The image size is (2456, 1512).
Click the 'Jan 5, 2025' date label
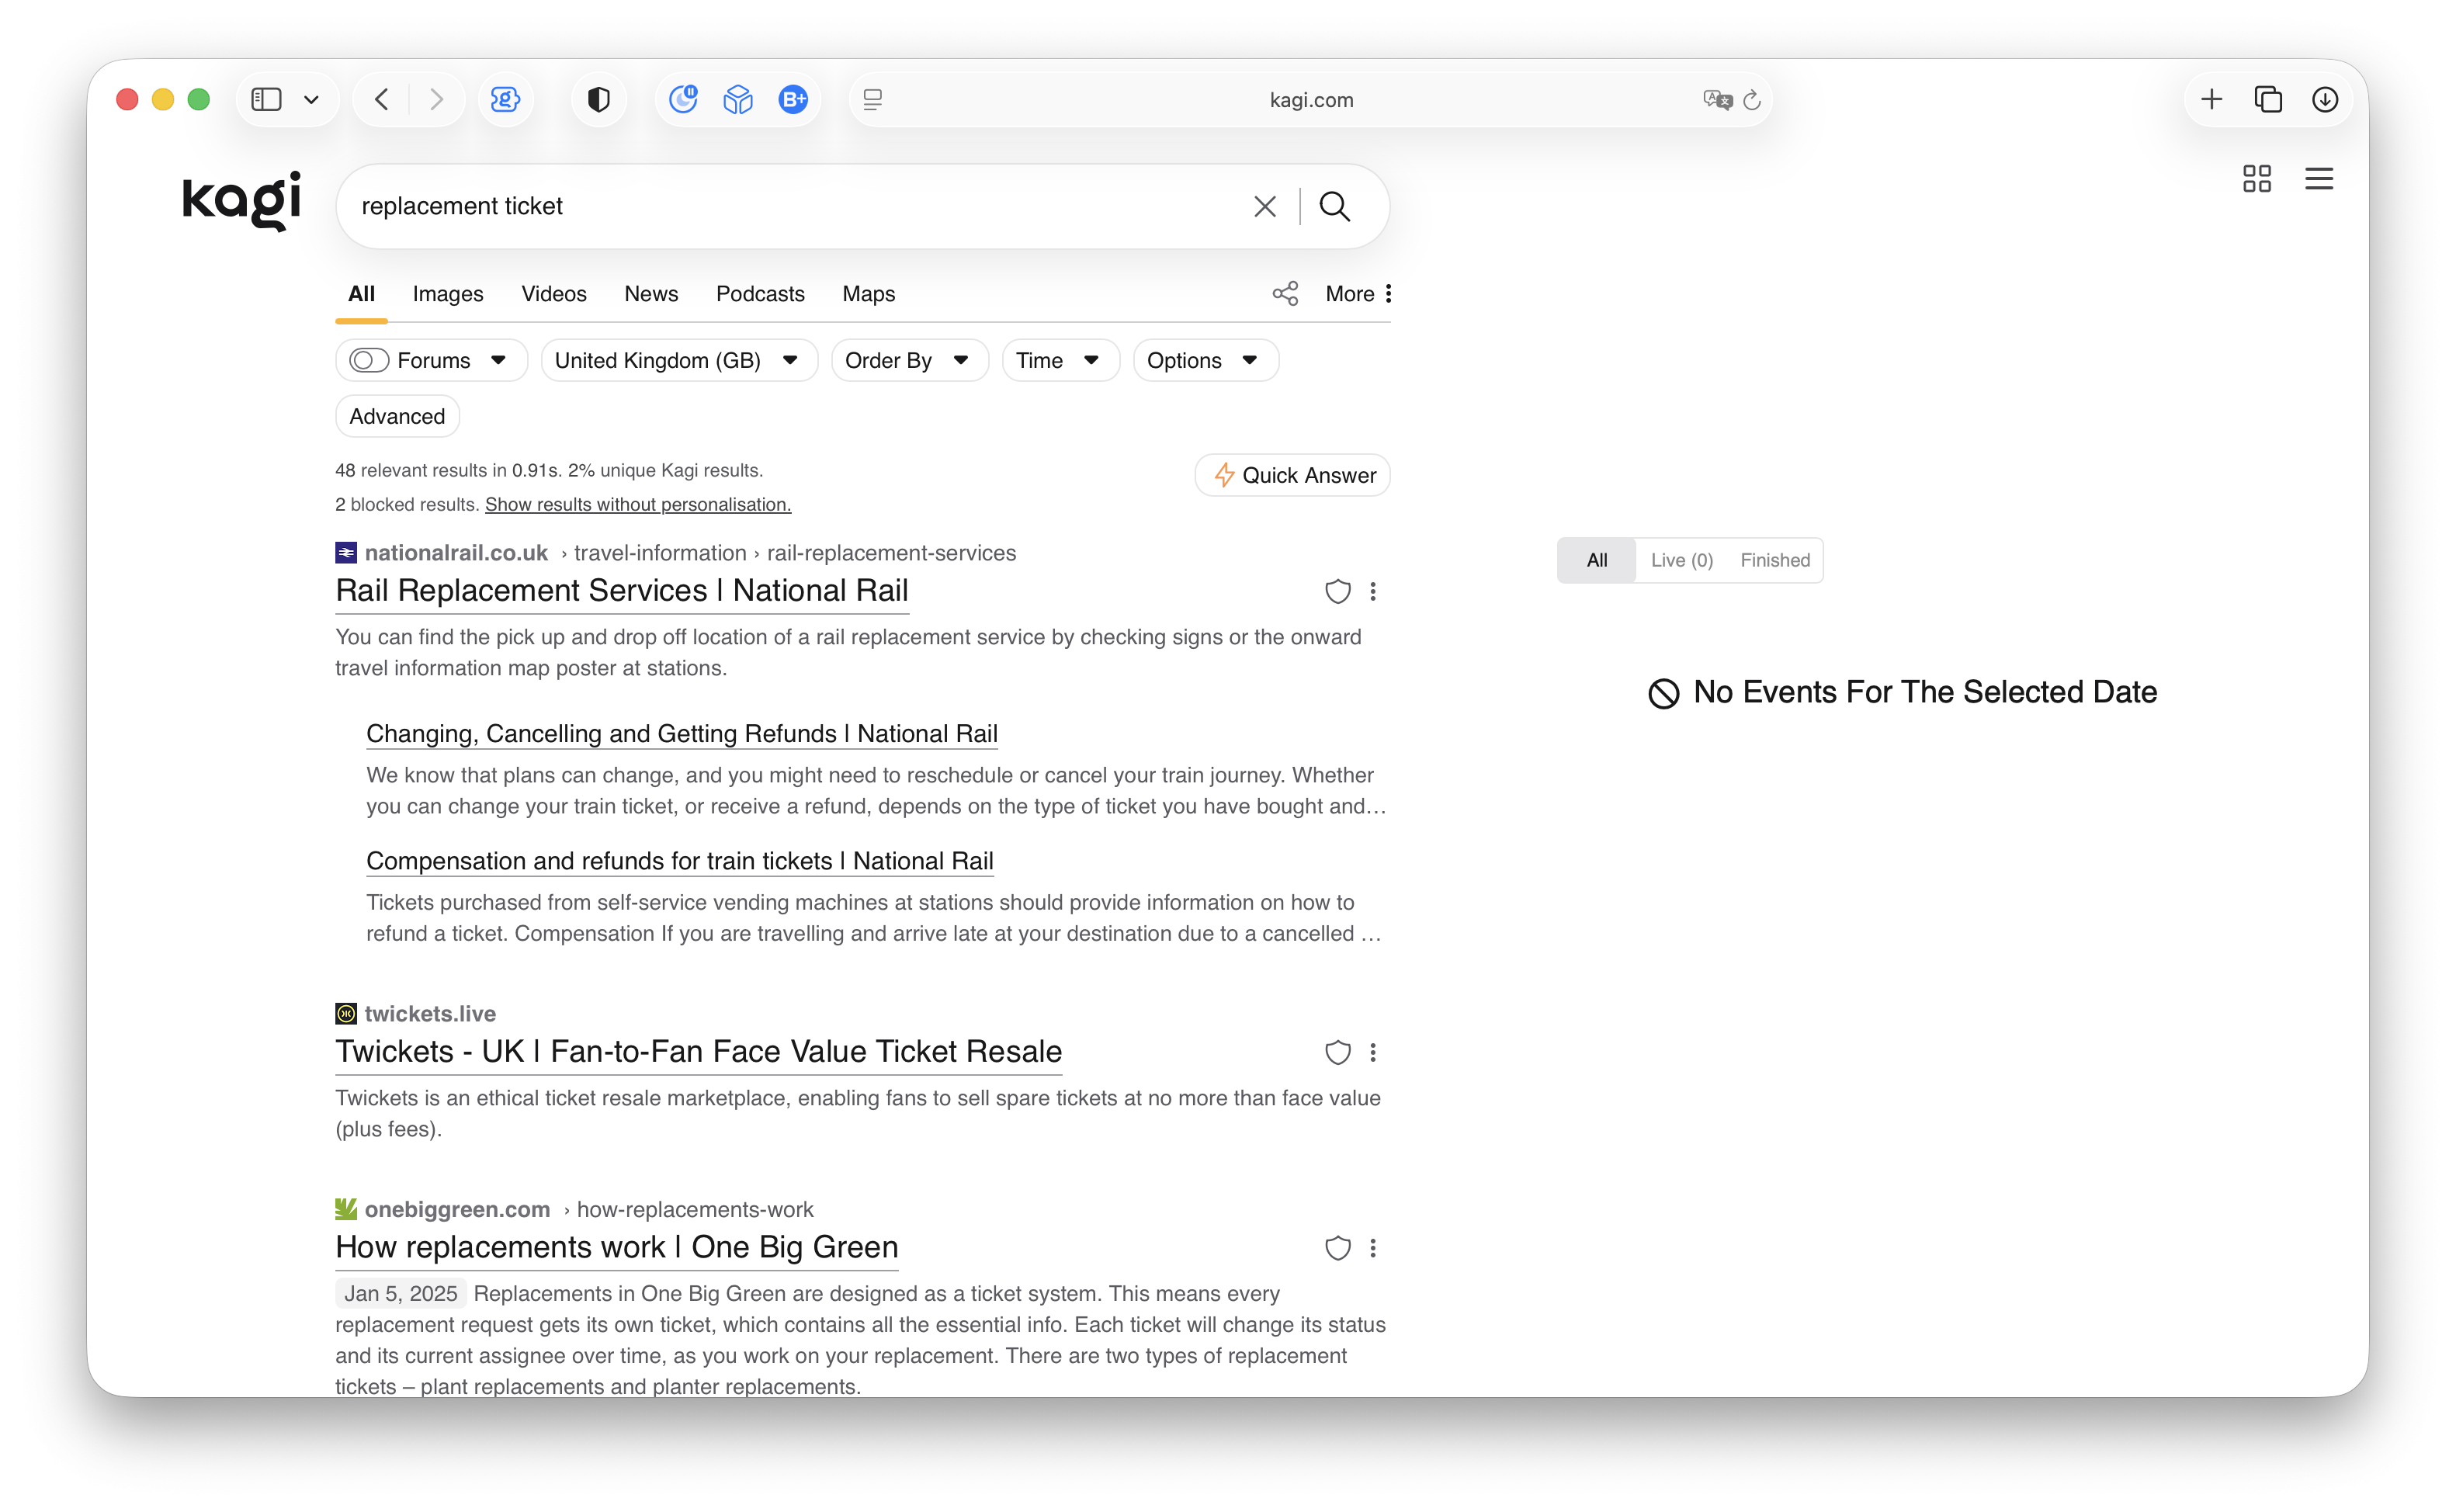click(400, 1294)
